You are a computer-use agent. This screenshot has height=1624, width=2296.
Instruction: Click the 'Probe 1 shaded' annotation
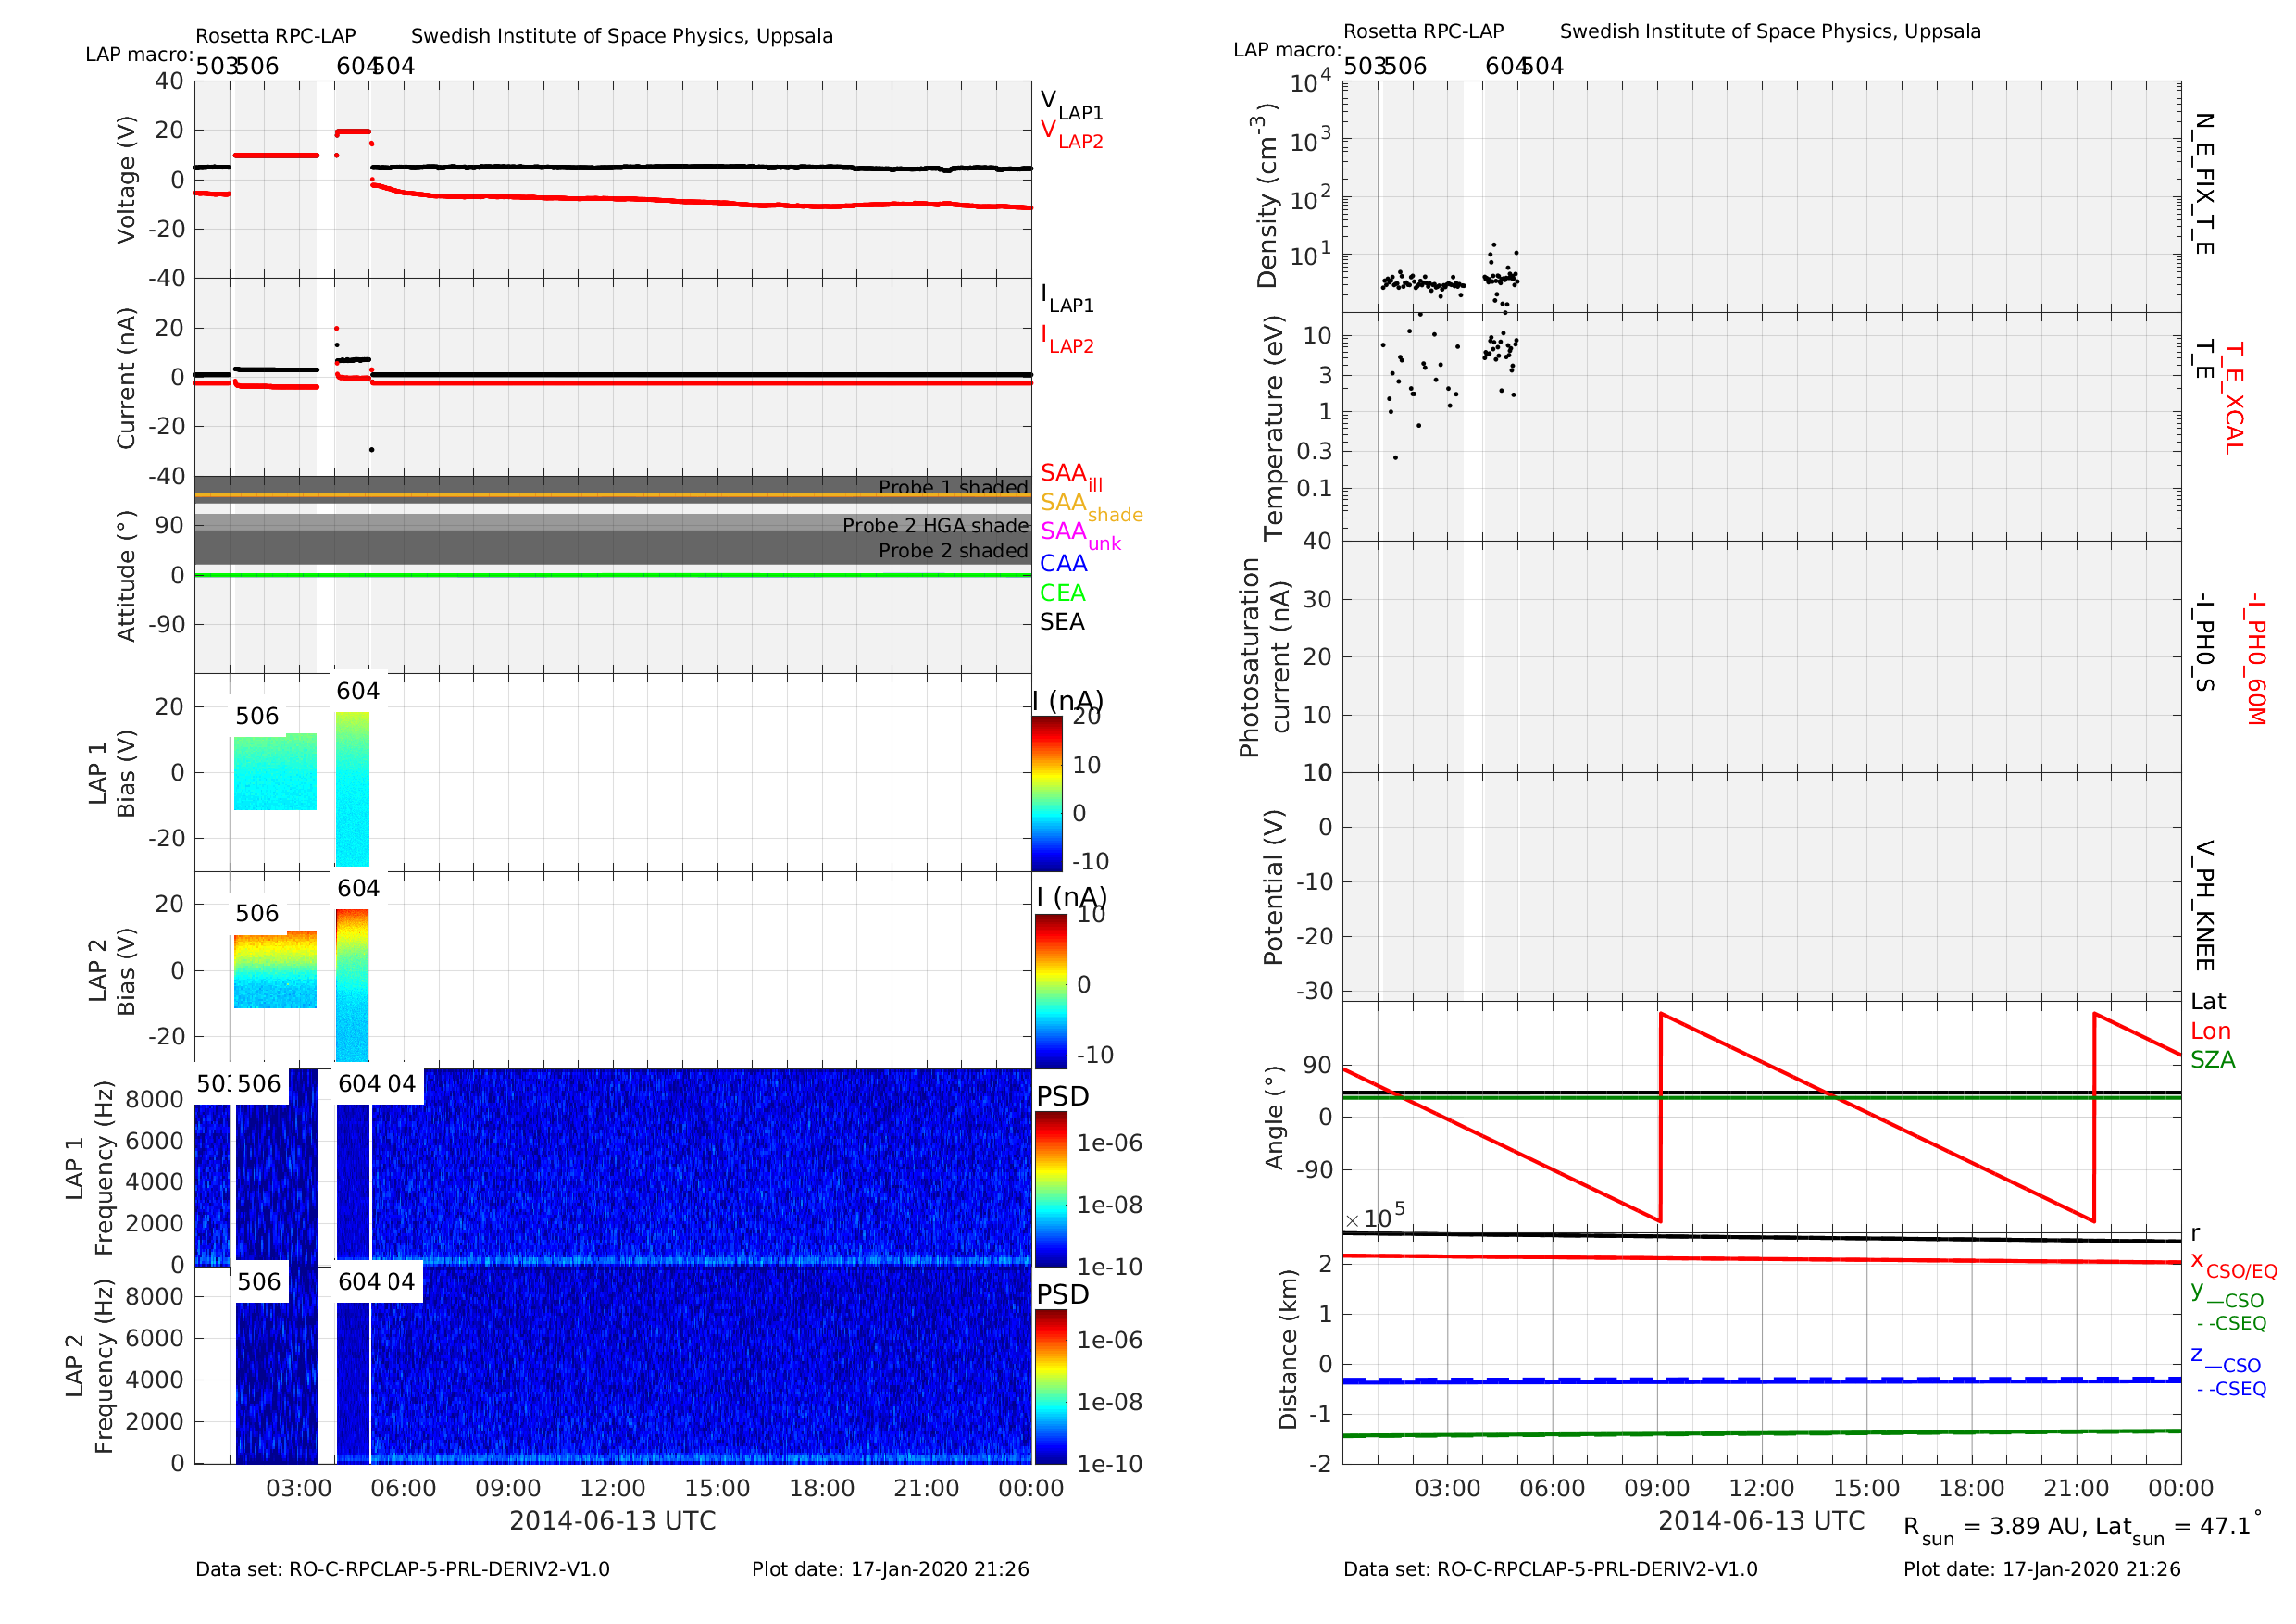click(953, 487)
